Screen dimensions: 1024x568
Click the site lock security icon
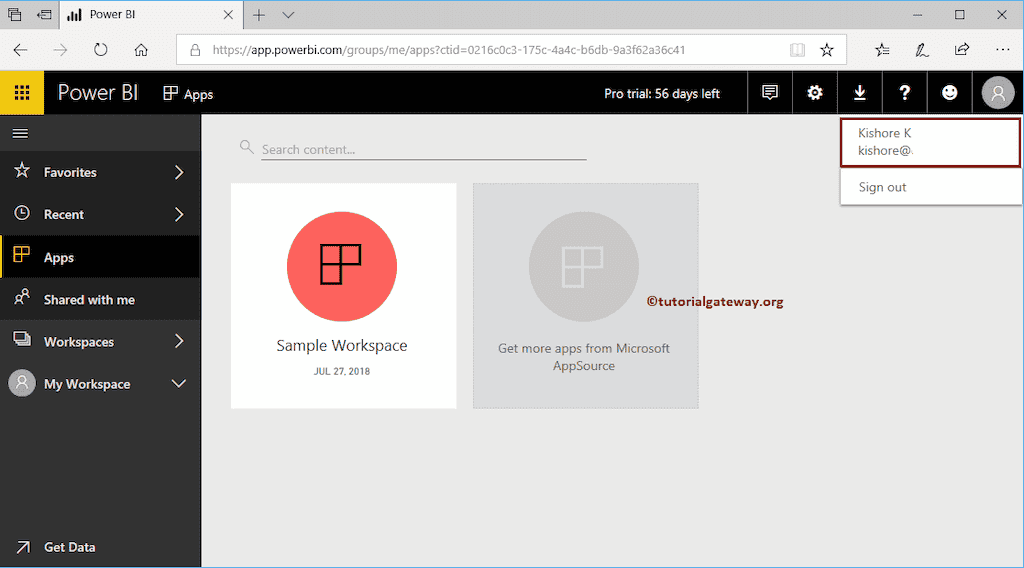point(195,50)
